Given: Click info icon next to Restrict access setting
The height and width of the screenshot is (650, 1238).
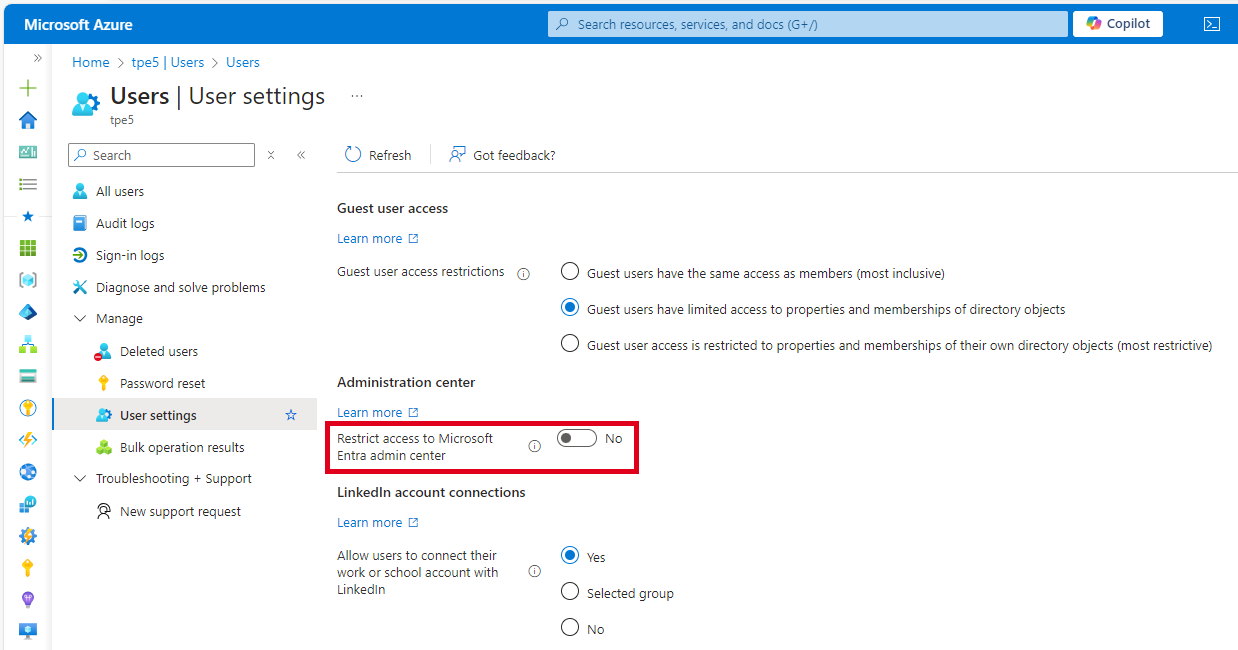Looking at the screenshot, I should coord(534,446).
